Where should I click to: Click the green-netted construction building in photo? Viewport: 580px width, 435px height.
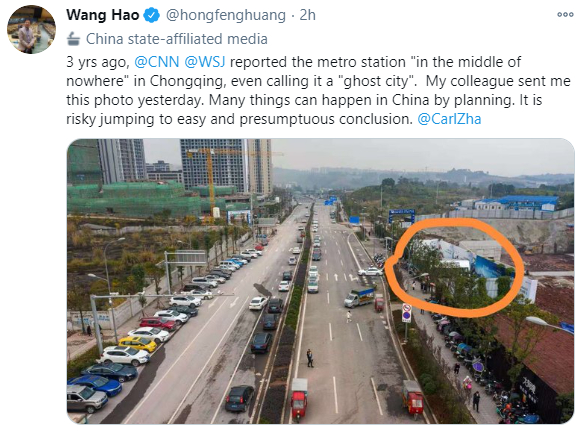(x=133, y=200)
